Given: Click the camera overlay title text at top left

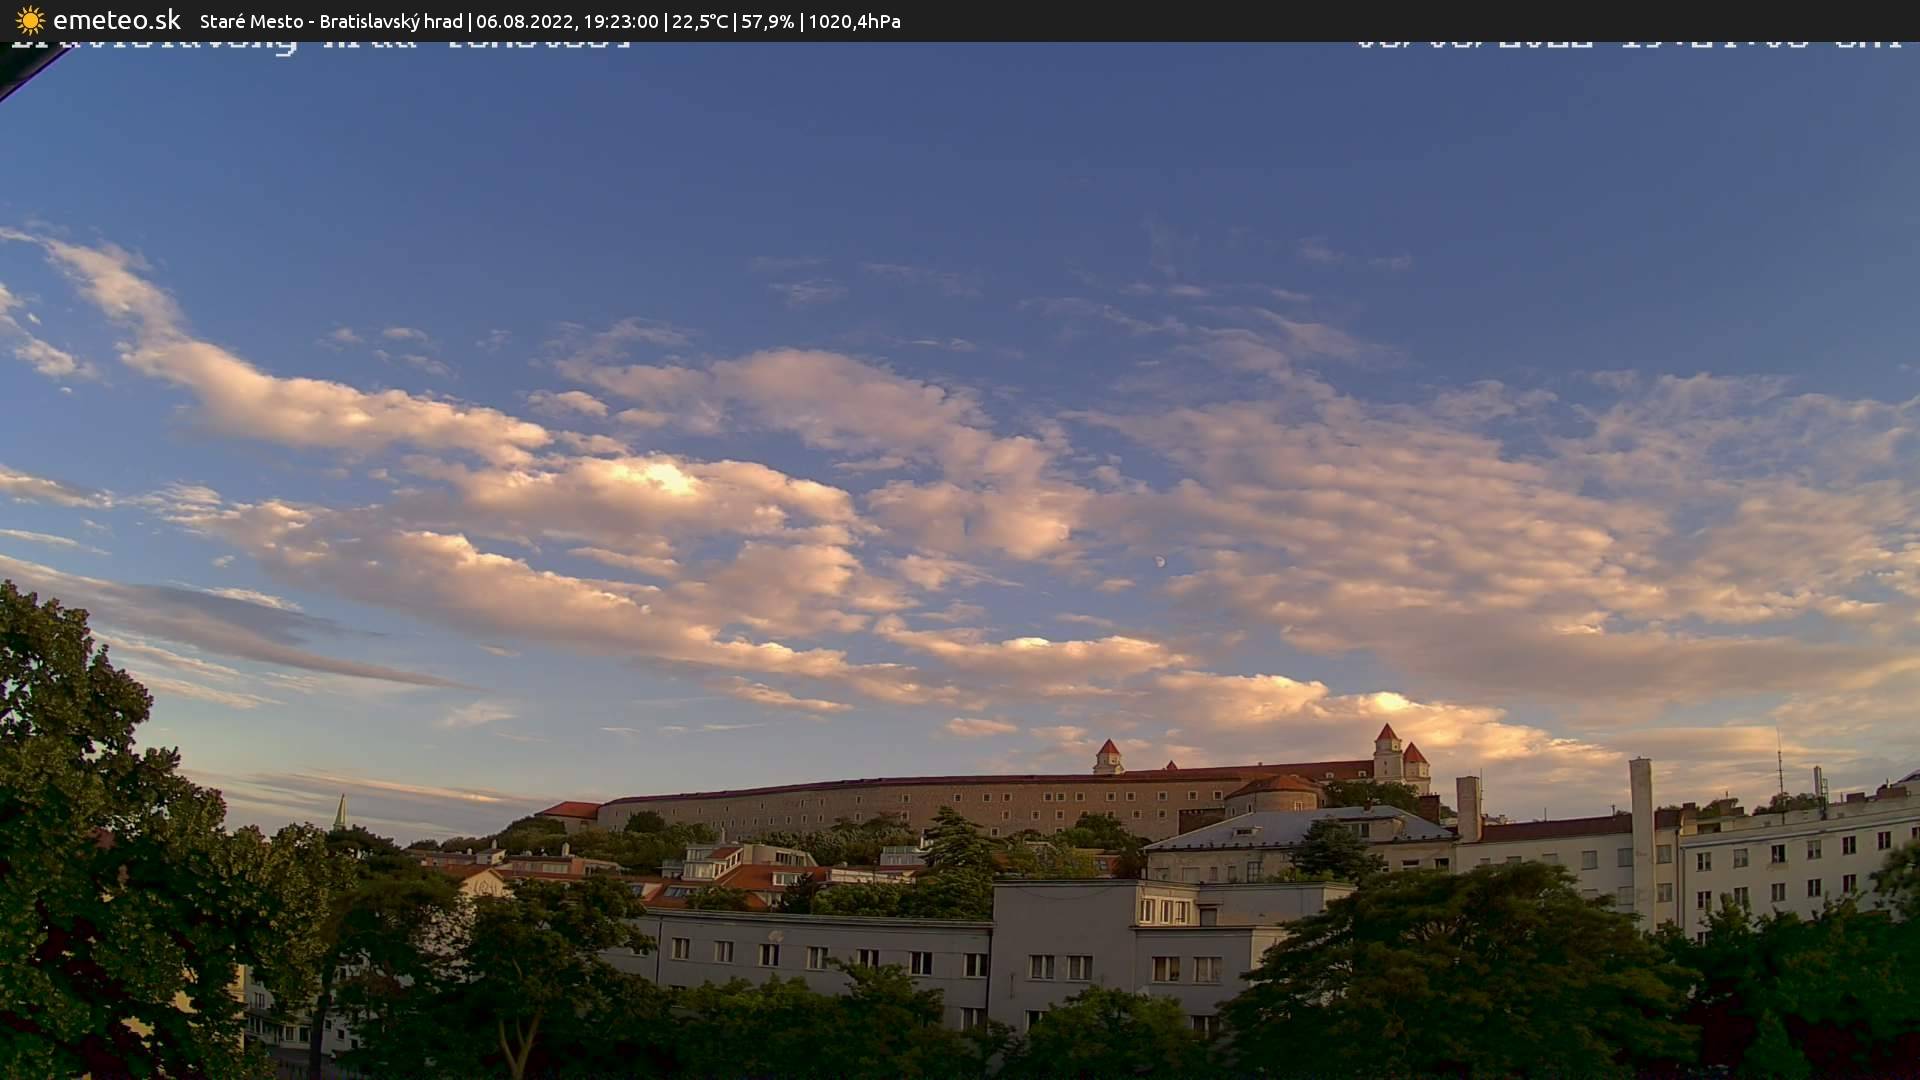Looking at the screenshot, I should (320, 46).
